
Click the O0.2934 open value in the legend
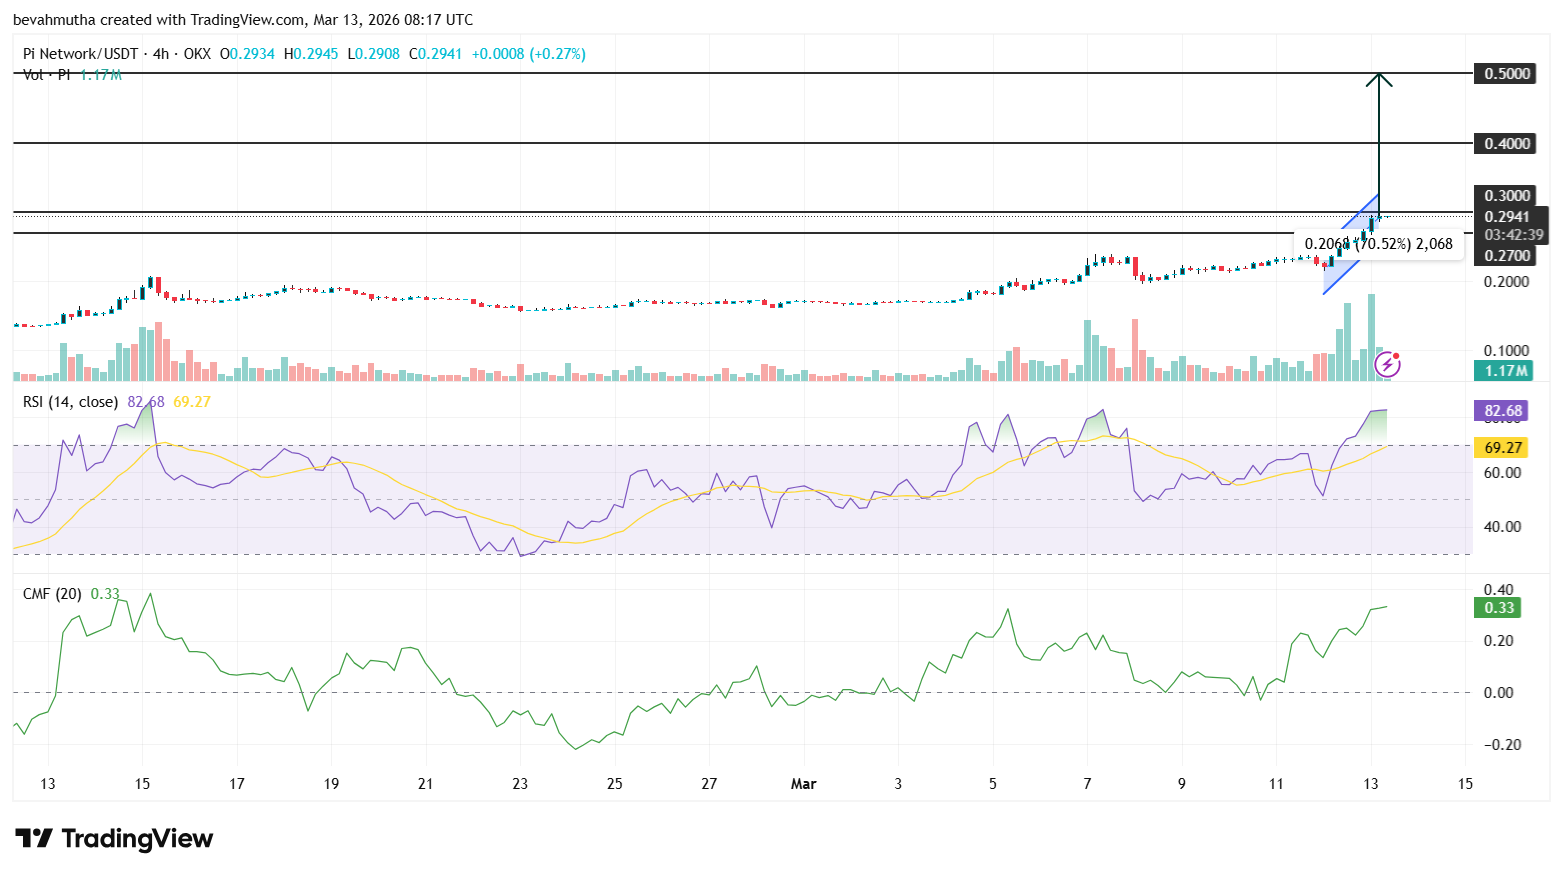(x=246, y=54)
